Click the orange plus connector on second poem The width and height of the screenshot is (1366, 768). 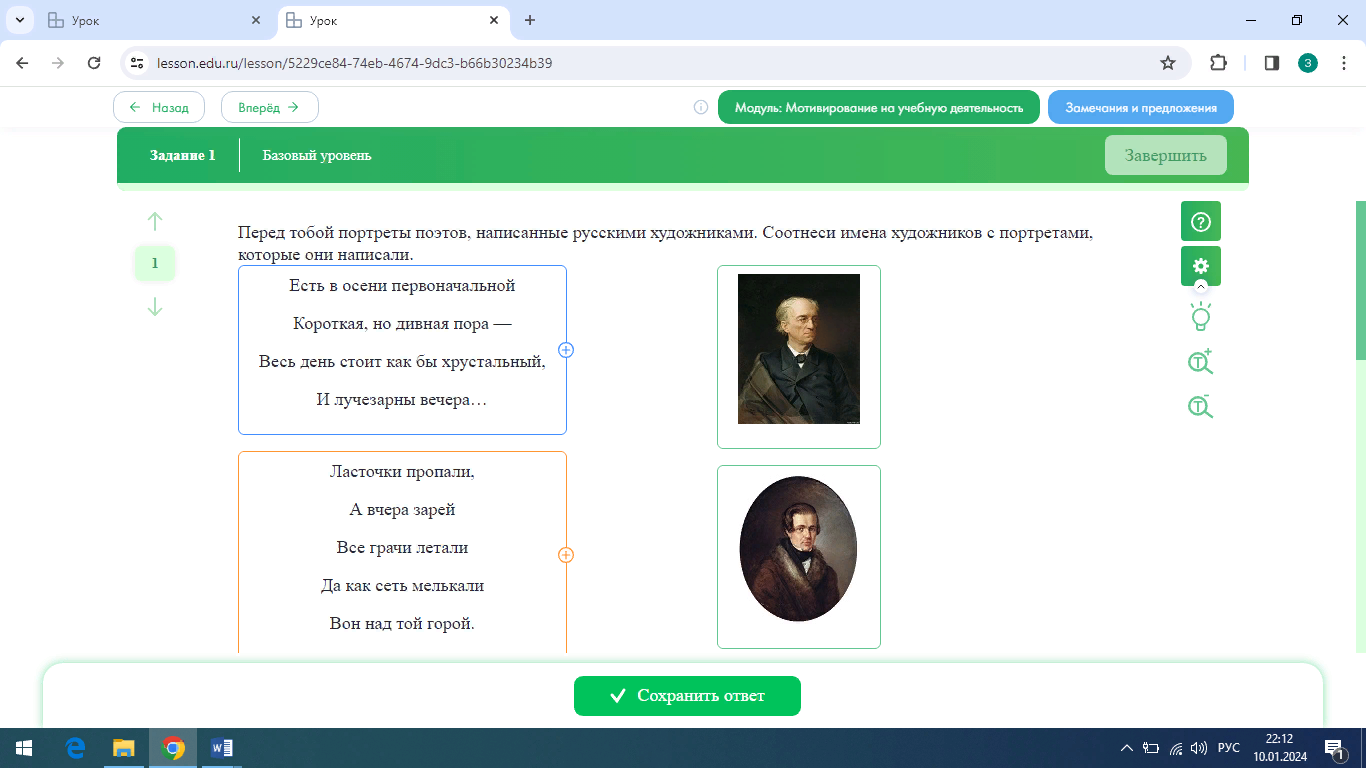click(x=566, y=555)
